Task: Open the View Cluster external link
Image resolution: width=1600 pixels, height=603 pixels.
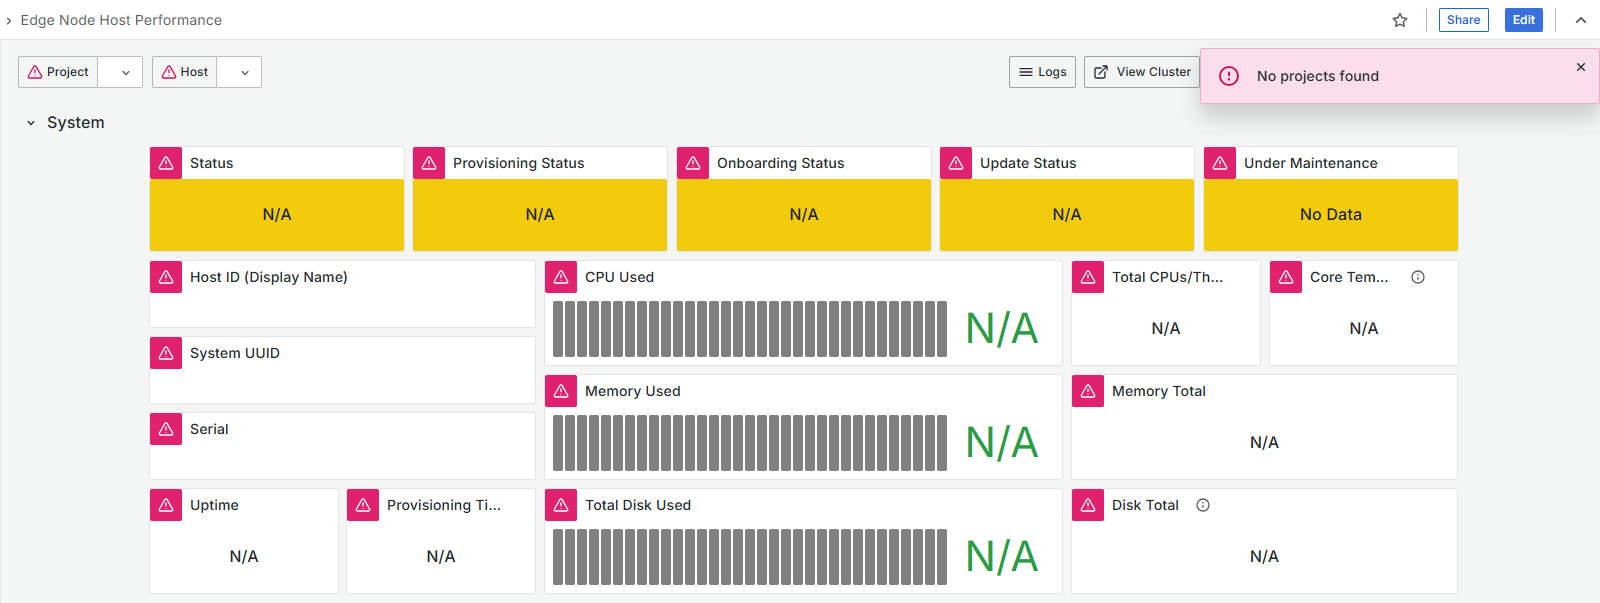Action: point(1142,72)
